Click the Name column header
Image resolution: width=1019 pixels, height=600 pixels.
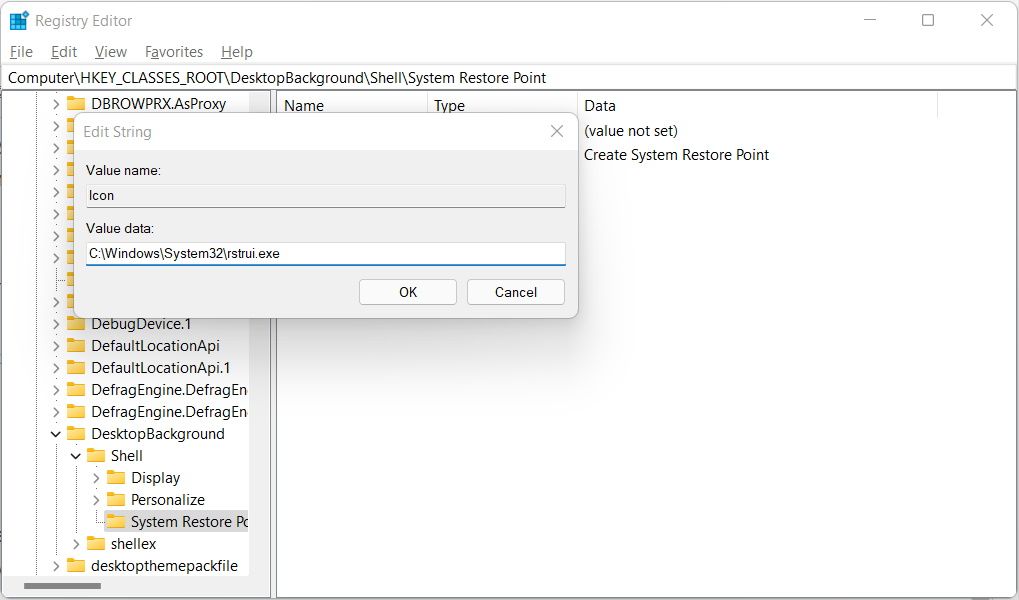[x=352, y=105]
